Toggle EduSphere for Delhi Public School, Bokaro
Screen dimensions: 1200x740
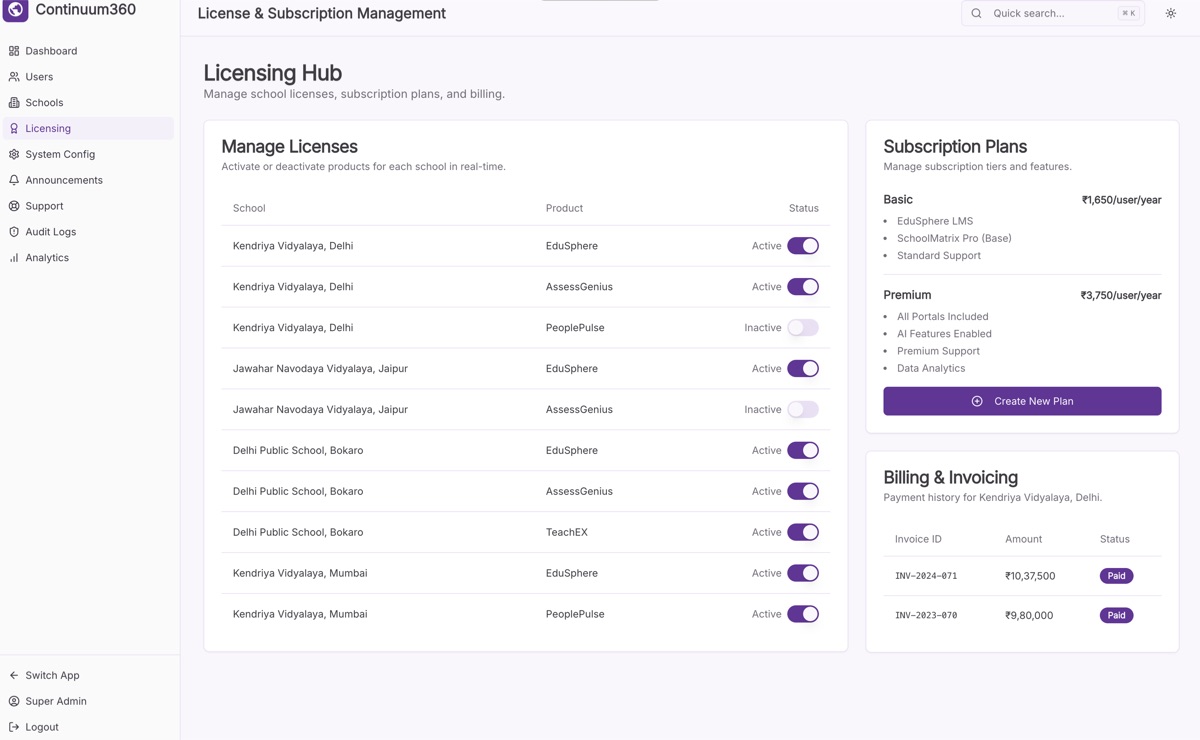coord(803,451)
